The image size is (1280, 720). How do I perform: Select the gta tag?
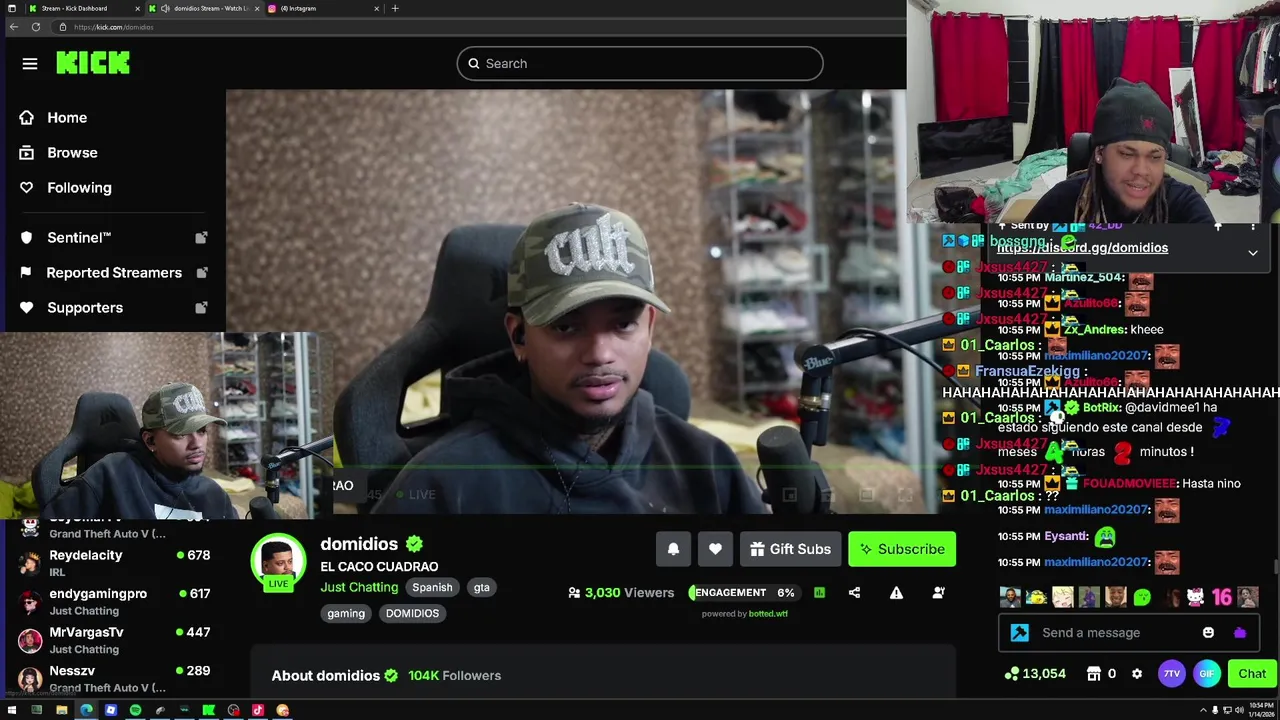(481, 588)
